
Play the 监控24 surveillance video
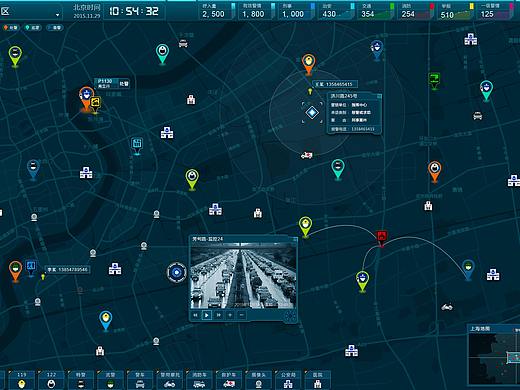coord(207,315)
